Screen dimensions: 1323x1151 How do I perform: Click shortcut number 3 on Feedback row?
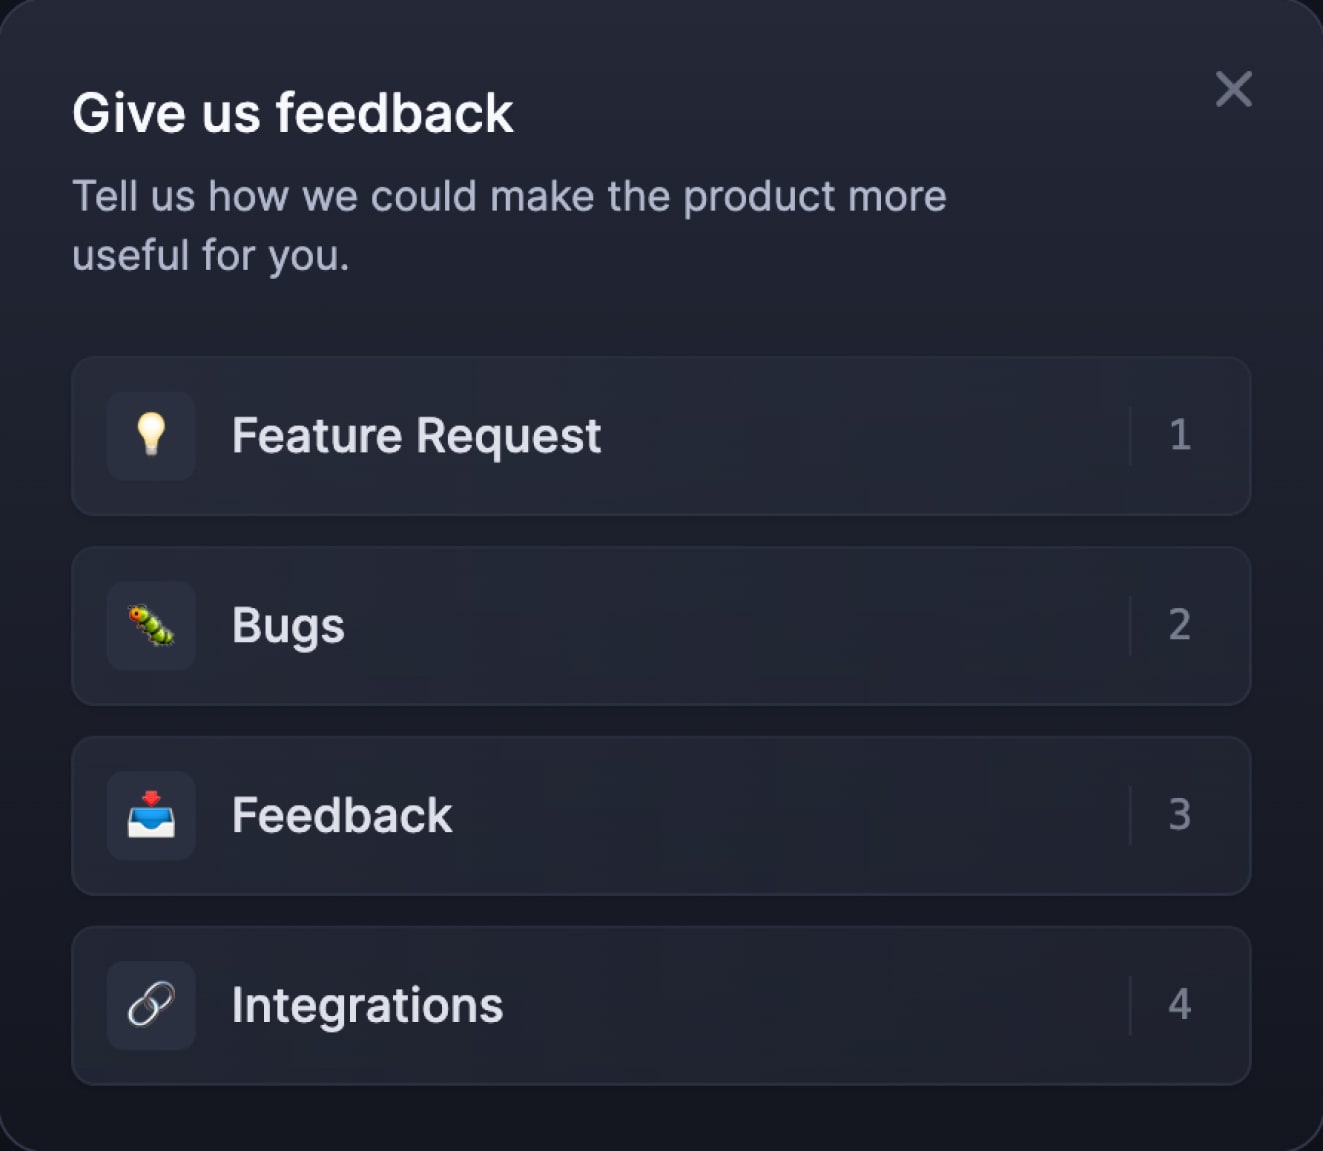(1180, 815)
